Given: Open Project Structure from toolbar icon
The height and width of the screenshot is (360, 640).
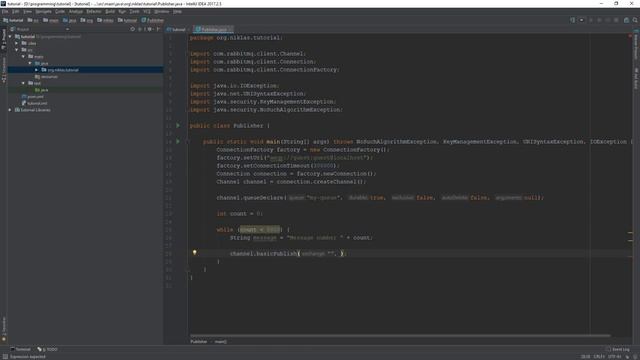Looking at the screenshot, I should tap(627, 20).
